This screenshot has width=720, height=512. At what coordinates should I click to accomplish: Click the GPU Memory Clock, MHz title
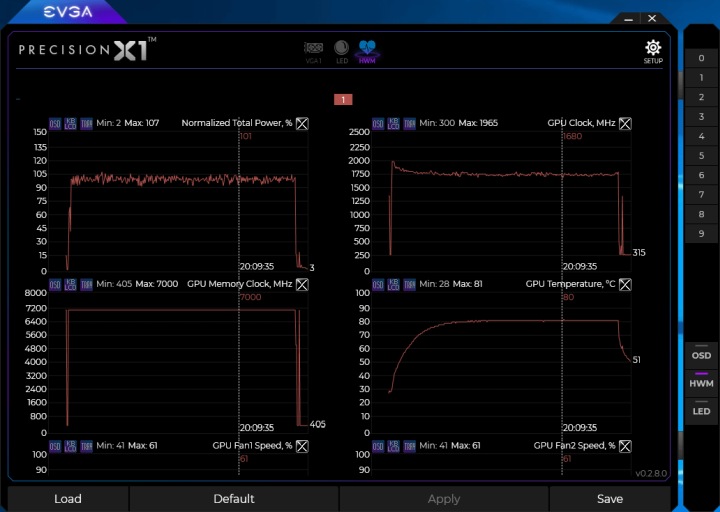[x=239, y=284]
